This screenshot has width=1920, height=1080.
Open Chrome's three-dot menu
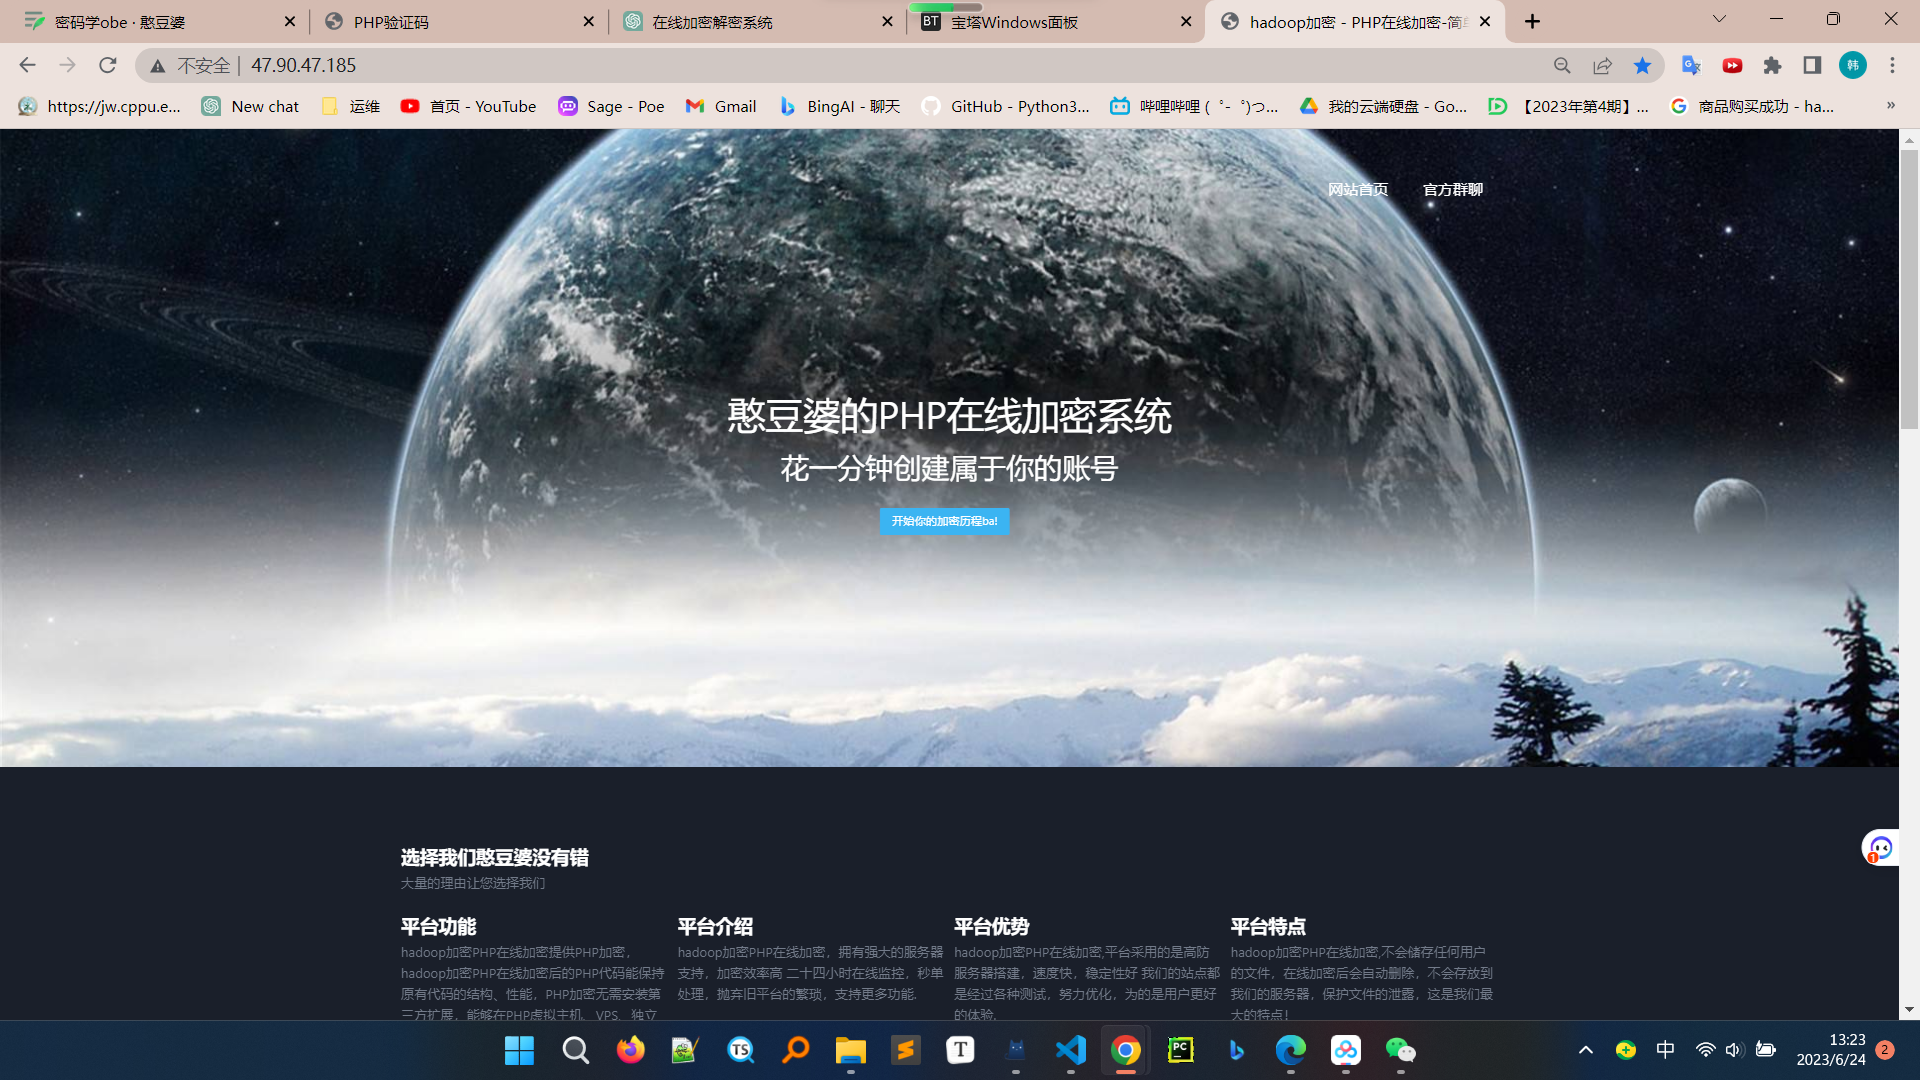1892,65
